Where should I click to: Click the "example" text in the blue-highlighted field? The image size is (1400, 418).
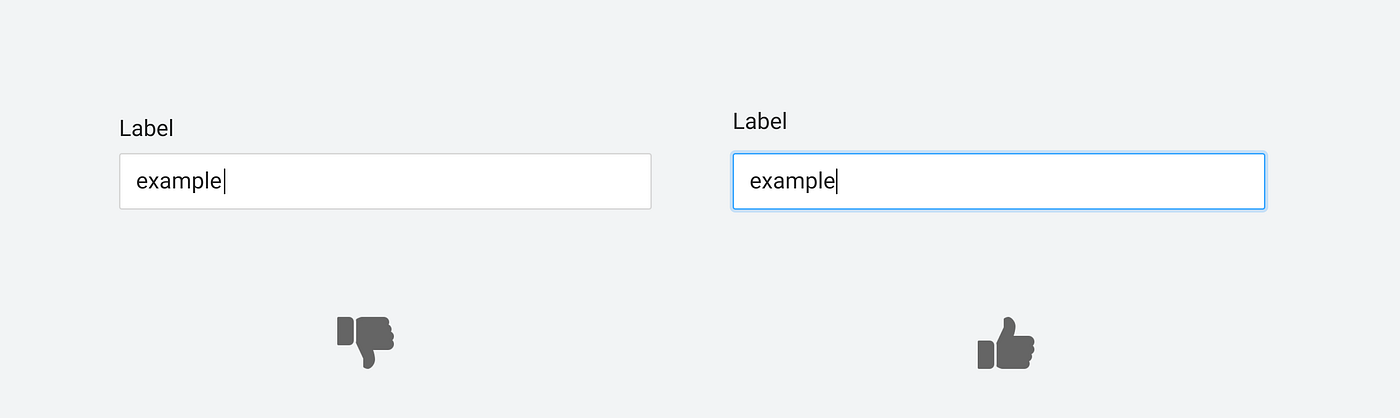(x=792, y=181)
